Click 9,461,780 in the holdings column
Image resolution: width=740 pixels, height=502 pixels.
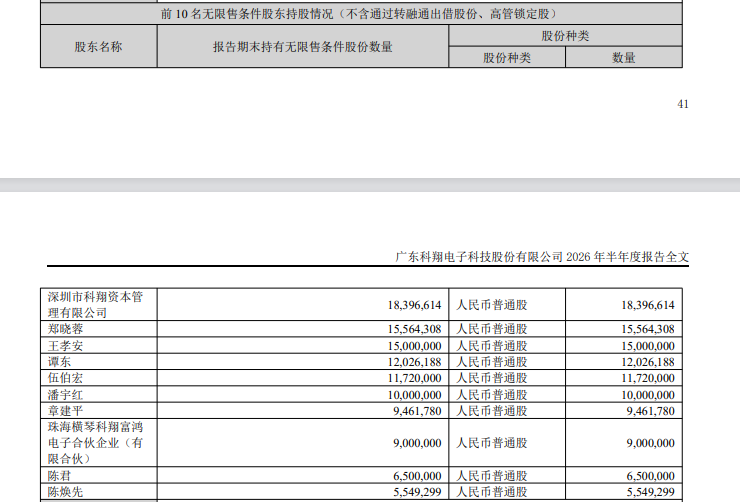click(x=418, y=411)
